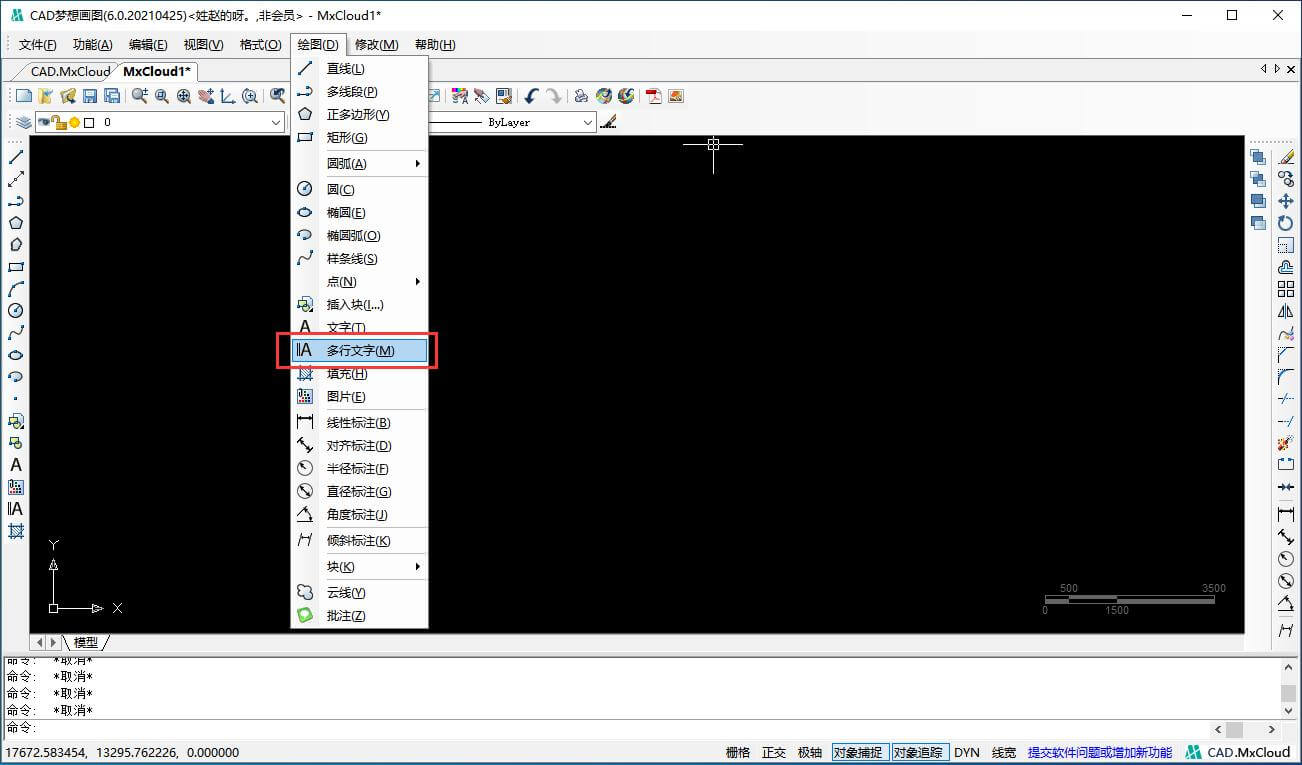The image size is (1302, 765).
Task: Click the command history scroll-down arrow
Action: tap(1289, 711)
